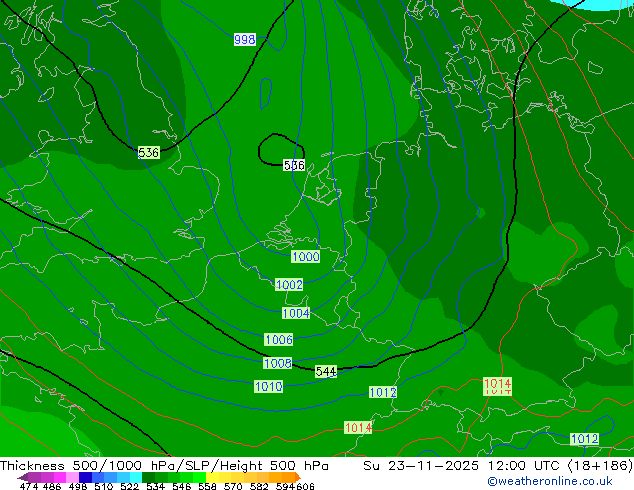Click the 546 legend value
Screen dimensions: 634x490
[182, 486]
